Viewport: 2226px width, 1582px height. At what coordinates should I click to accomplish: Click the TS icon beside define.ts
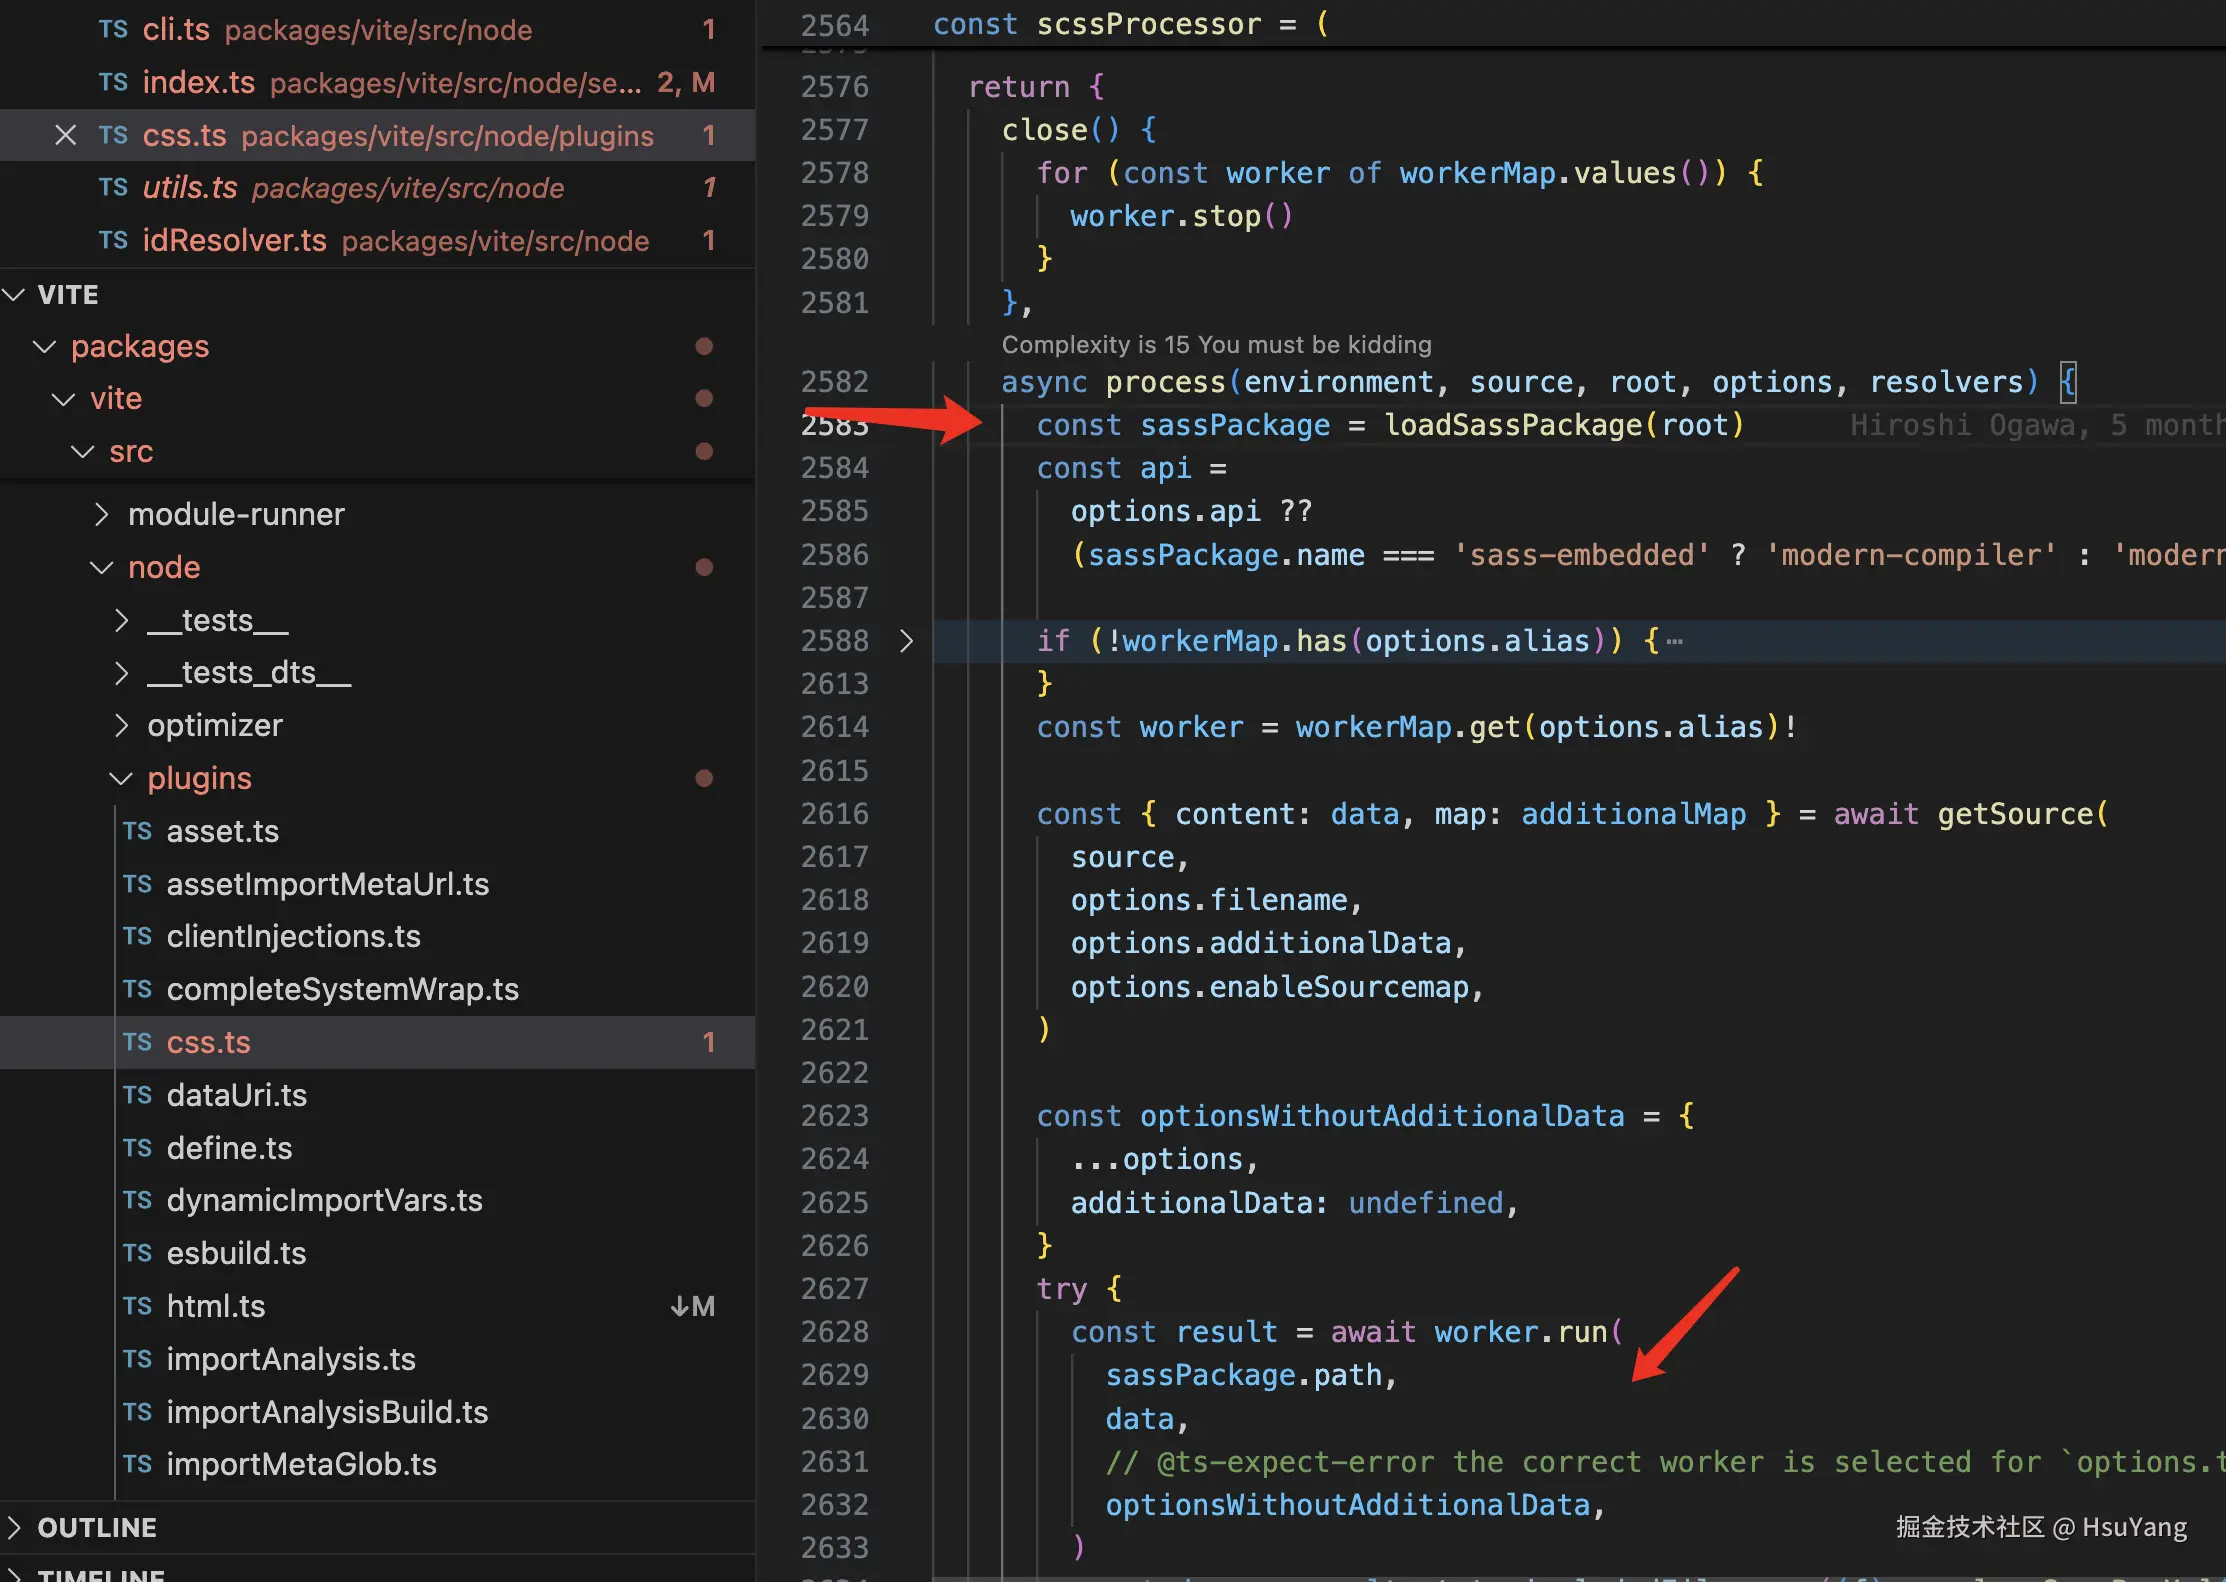tap(137, 1148)
